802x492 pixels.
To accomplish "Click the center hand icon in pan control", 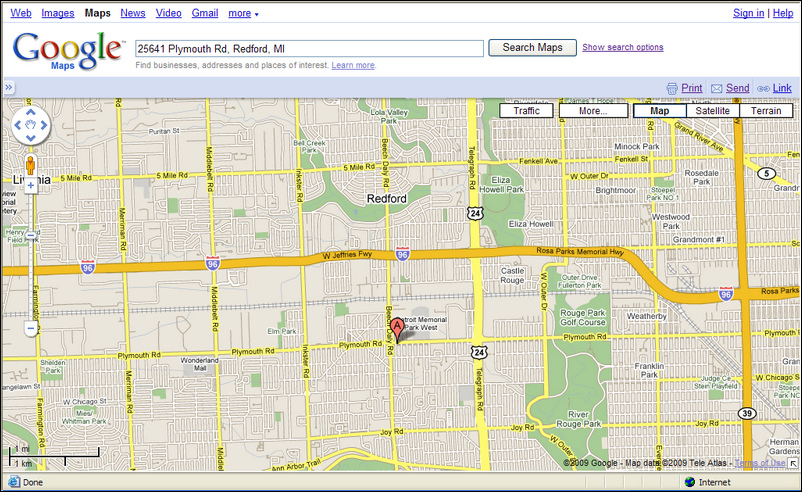I will (x=31, y=127).
